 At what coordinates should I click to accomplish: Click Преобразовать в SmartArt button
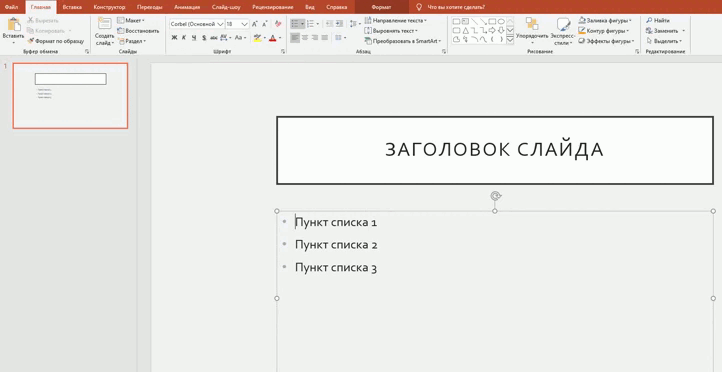(x=403, y=41)
